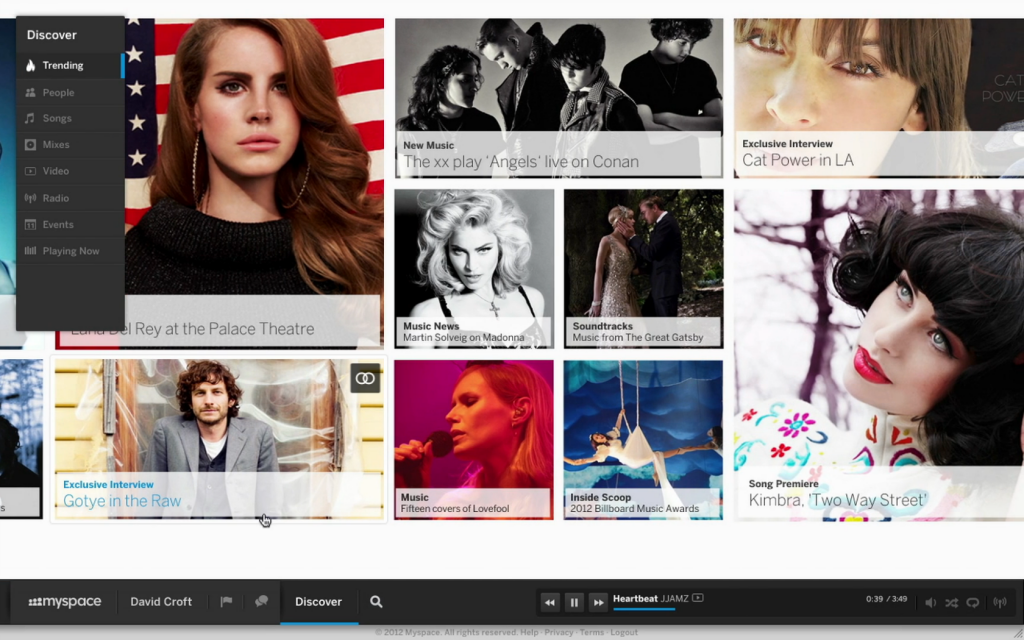
Task: Click the play-screen icon beside Video
Action: [30, 171]
